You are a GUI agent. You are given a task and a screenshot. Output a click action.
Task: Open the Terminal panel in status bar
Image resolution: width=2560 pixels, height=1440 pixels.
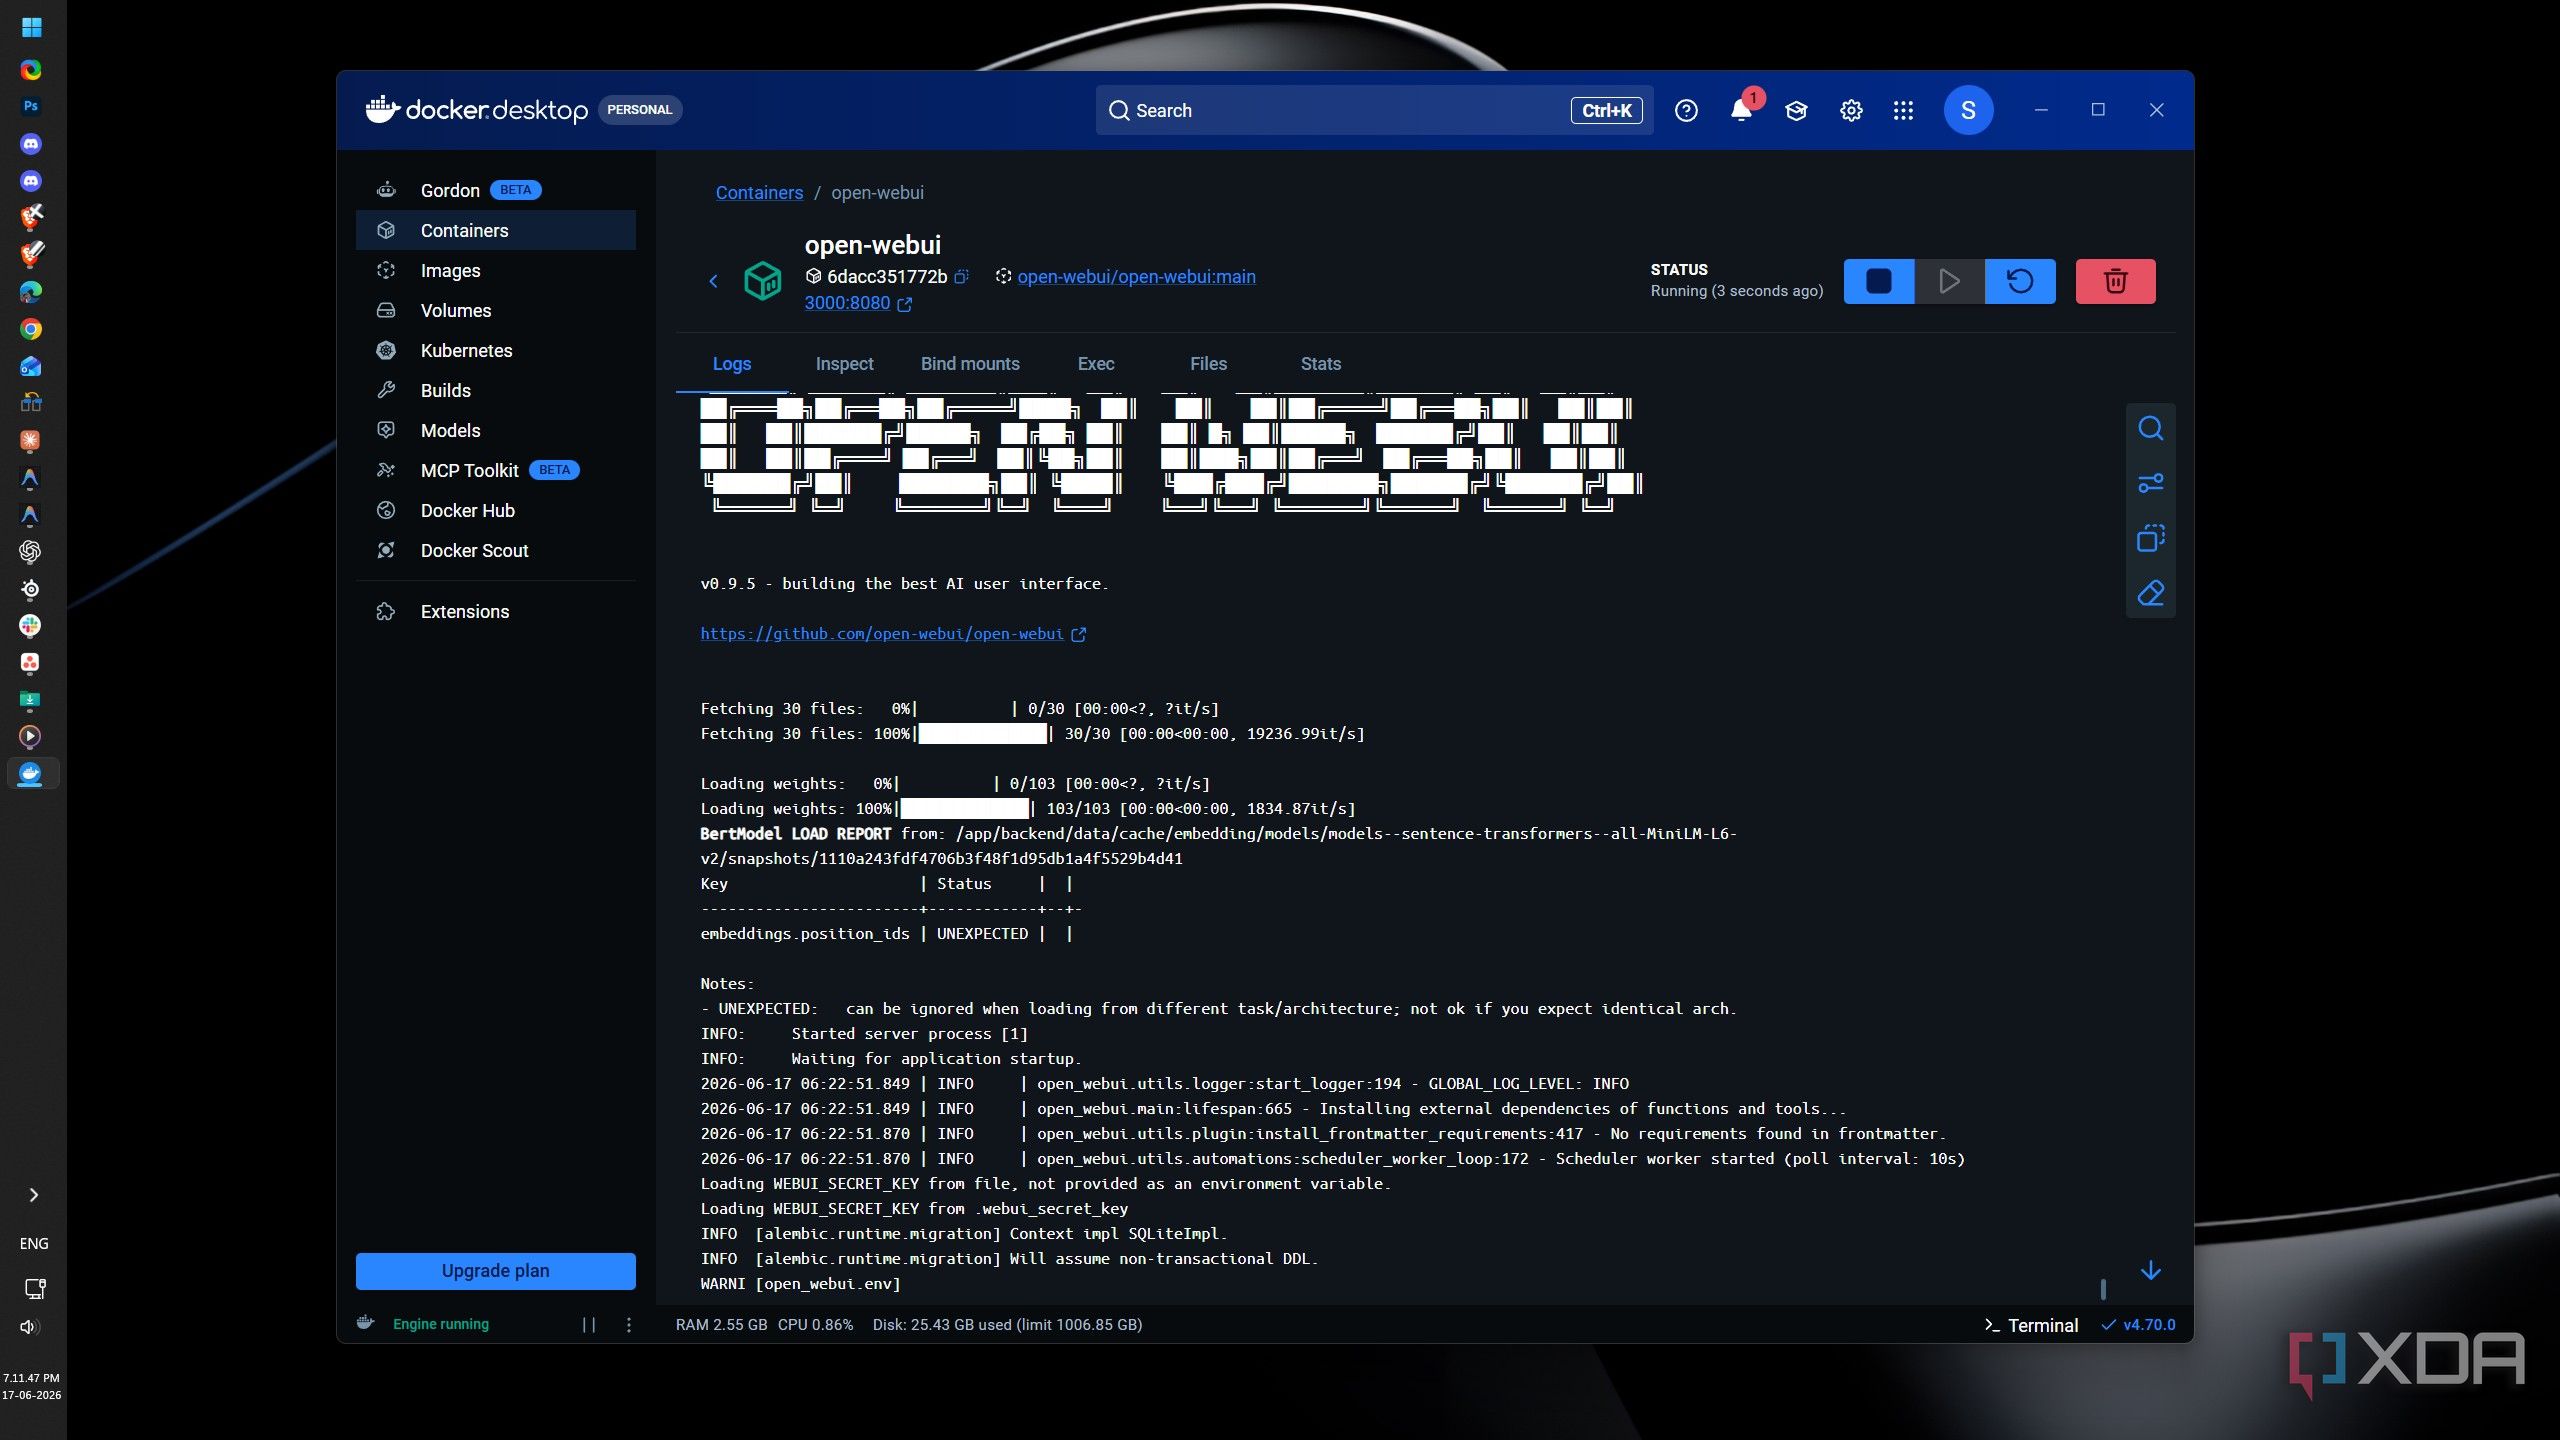(2030, 1325)
